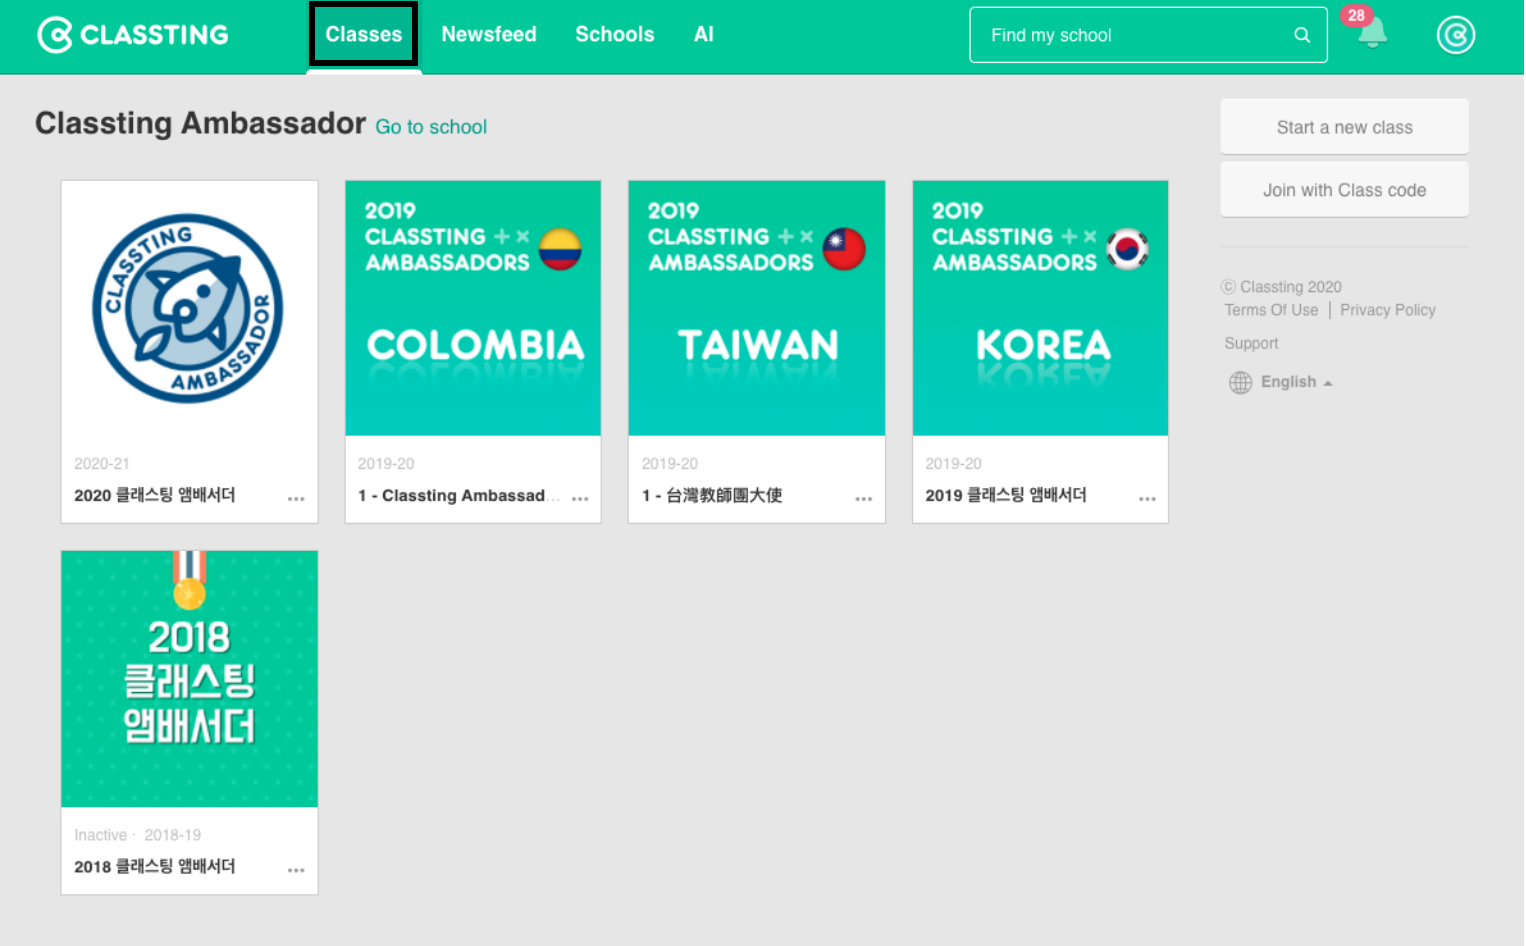Click the 1 - Classting Ambassad... class title
The height and width of the screenshot is (946, 1526).
pos(459,495)
